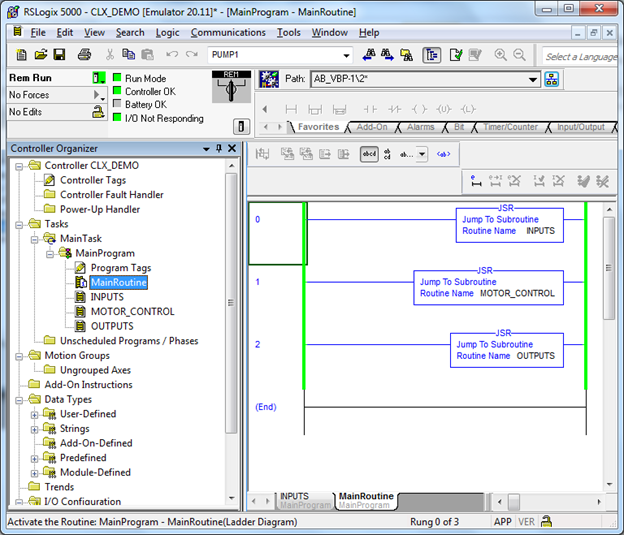
Task: Toggle the highlighted tree view toolbar button
Action: pos(432,55)
